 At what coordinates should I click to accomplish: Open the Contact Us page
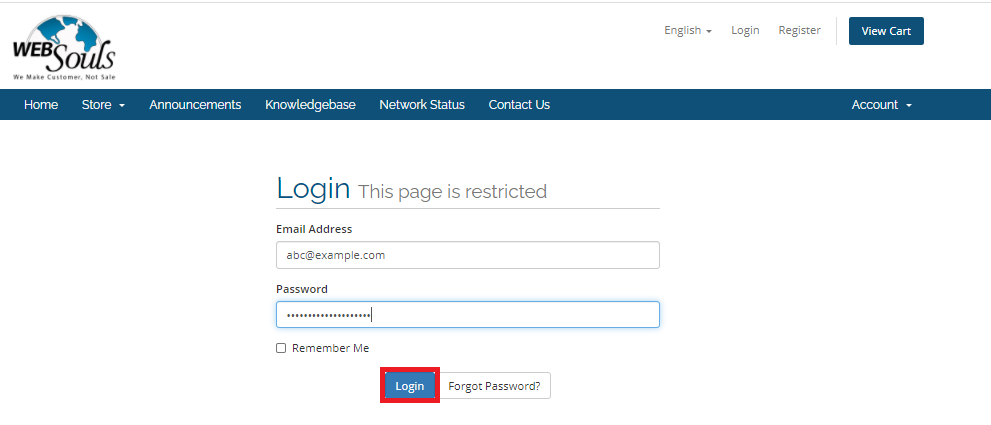click(520, 105)
